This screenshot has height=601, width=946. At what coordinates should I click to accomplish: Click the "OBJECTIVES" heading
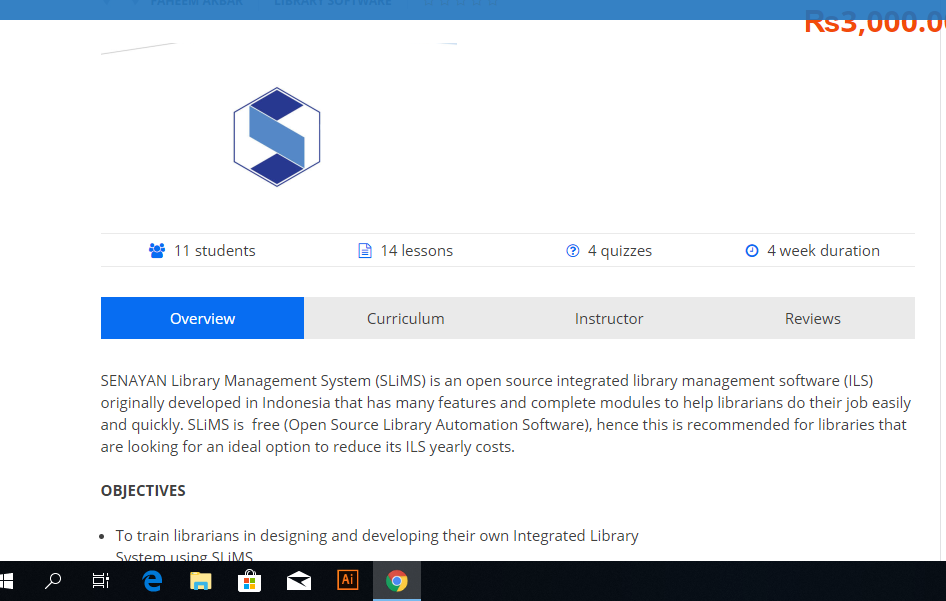[x=143, y=491]
